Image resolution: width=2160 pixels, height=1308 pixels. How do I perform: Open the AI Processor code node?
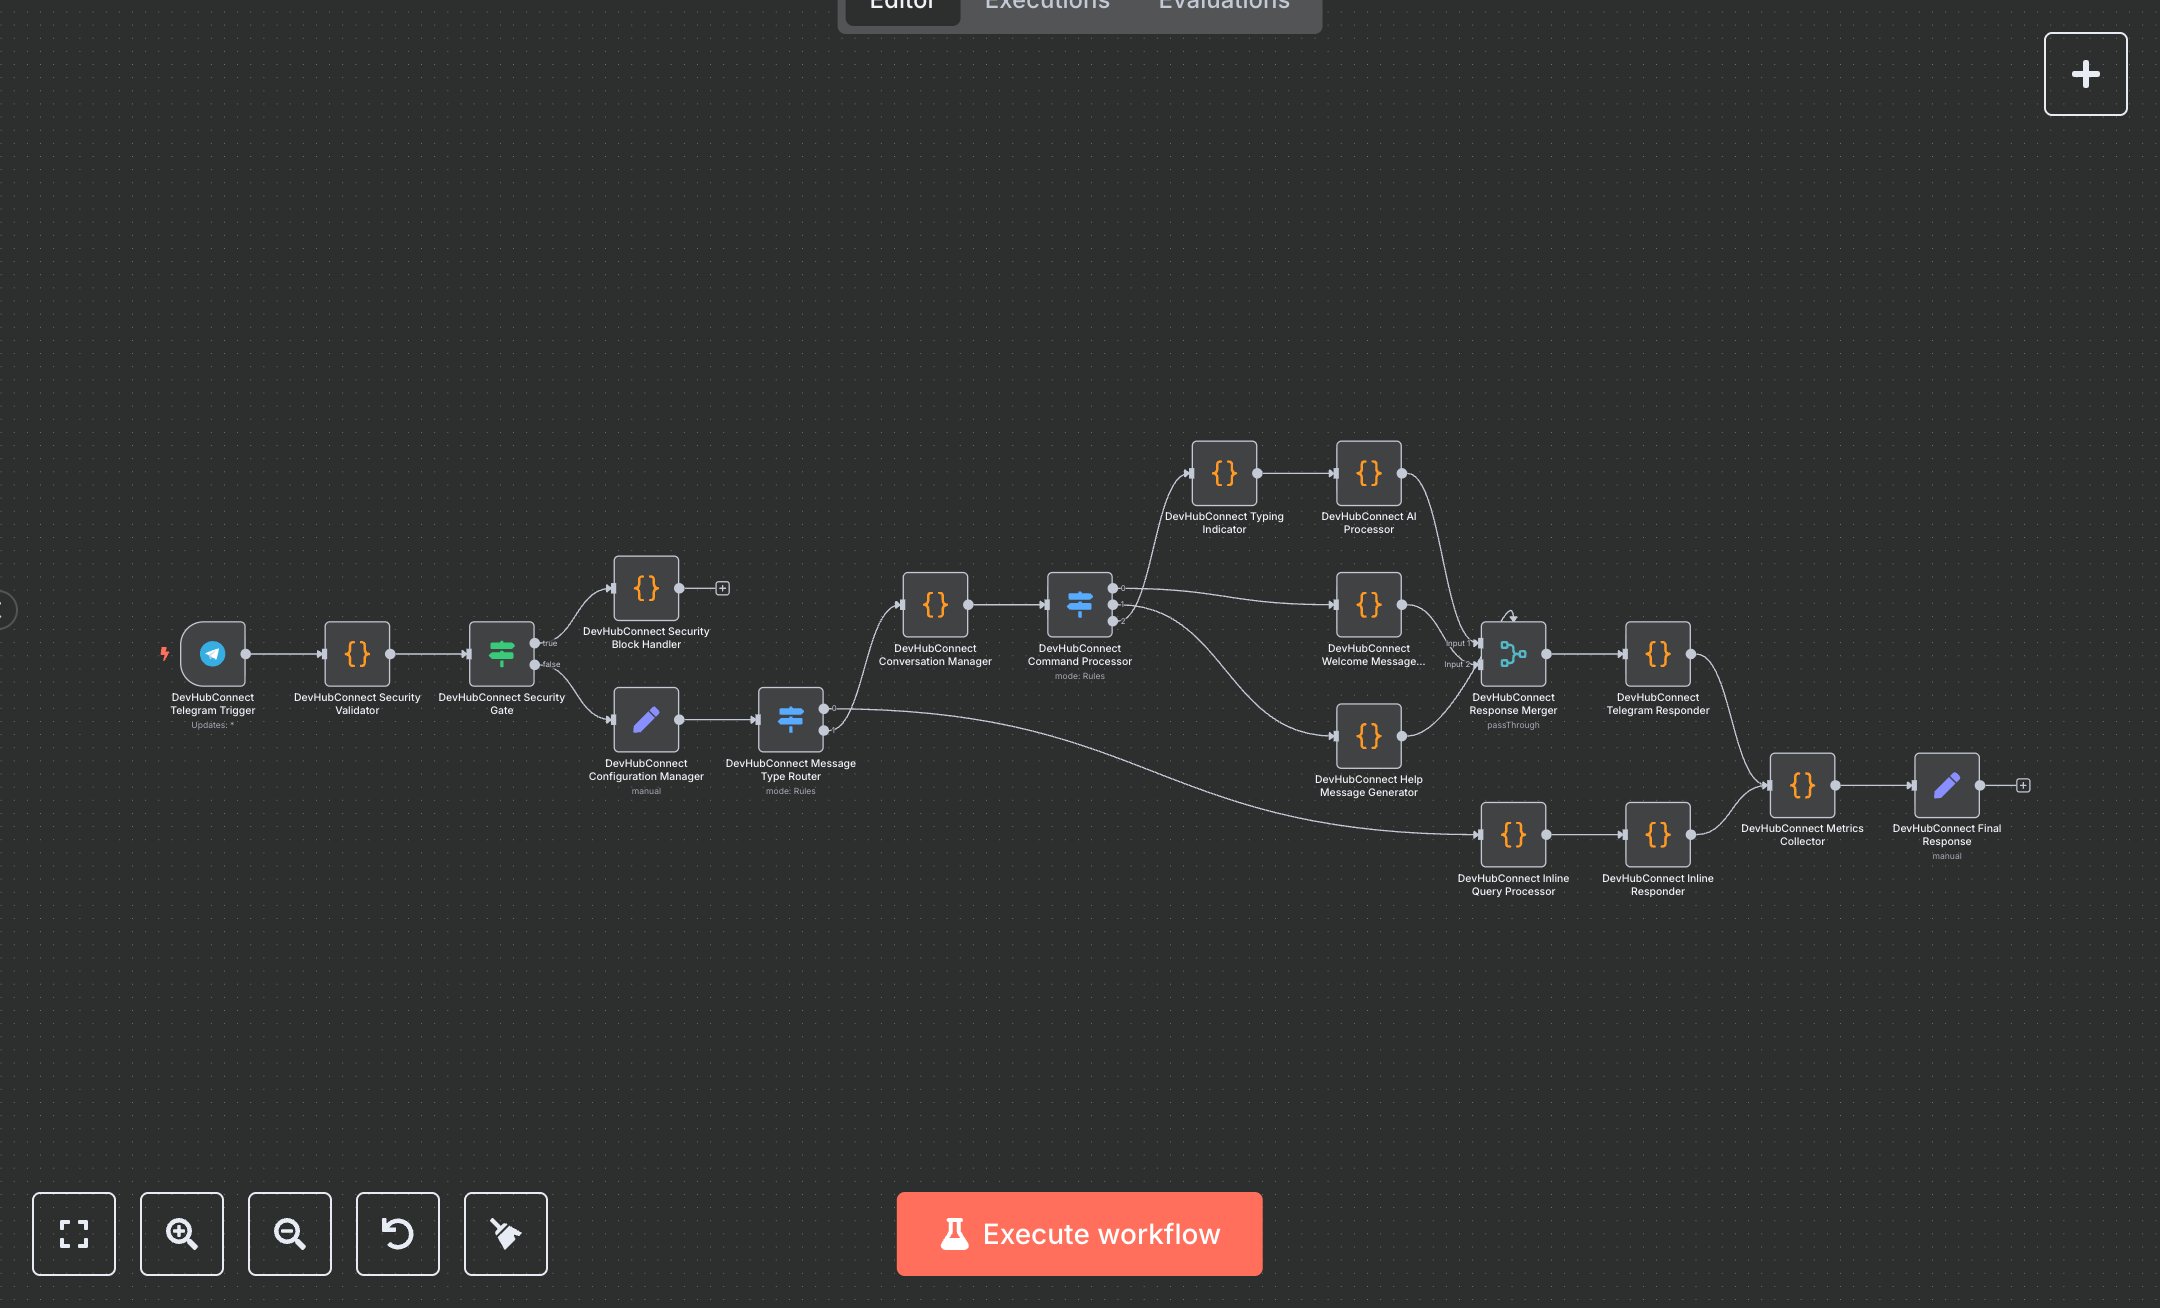[1368, 473]
